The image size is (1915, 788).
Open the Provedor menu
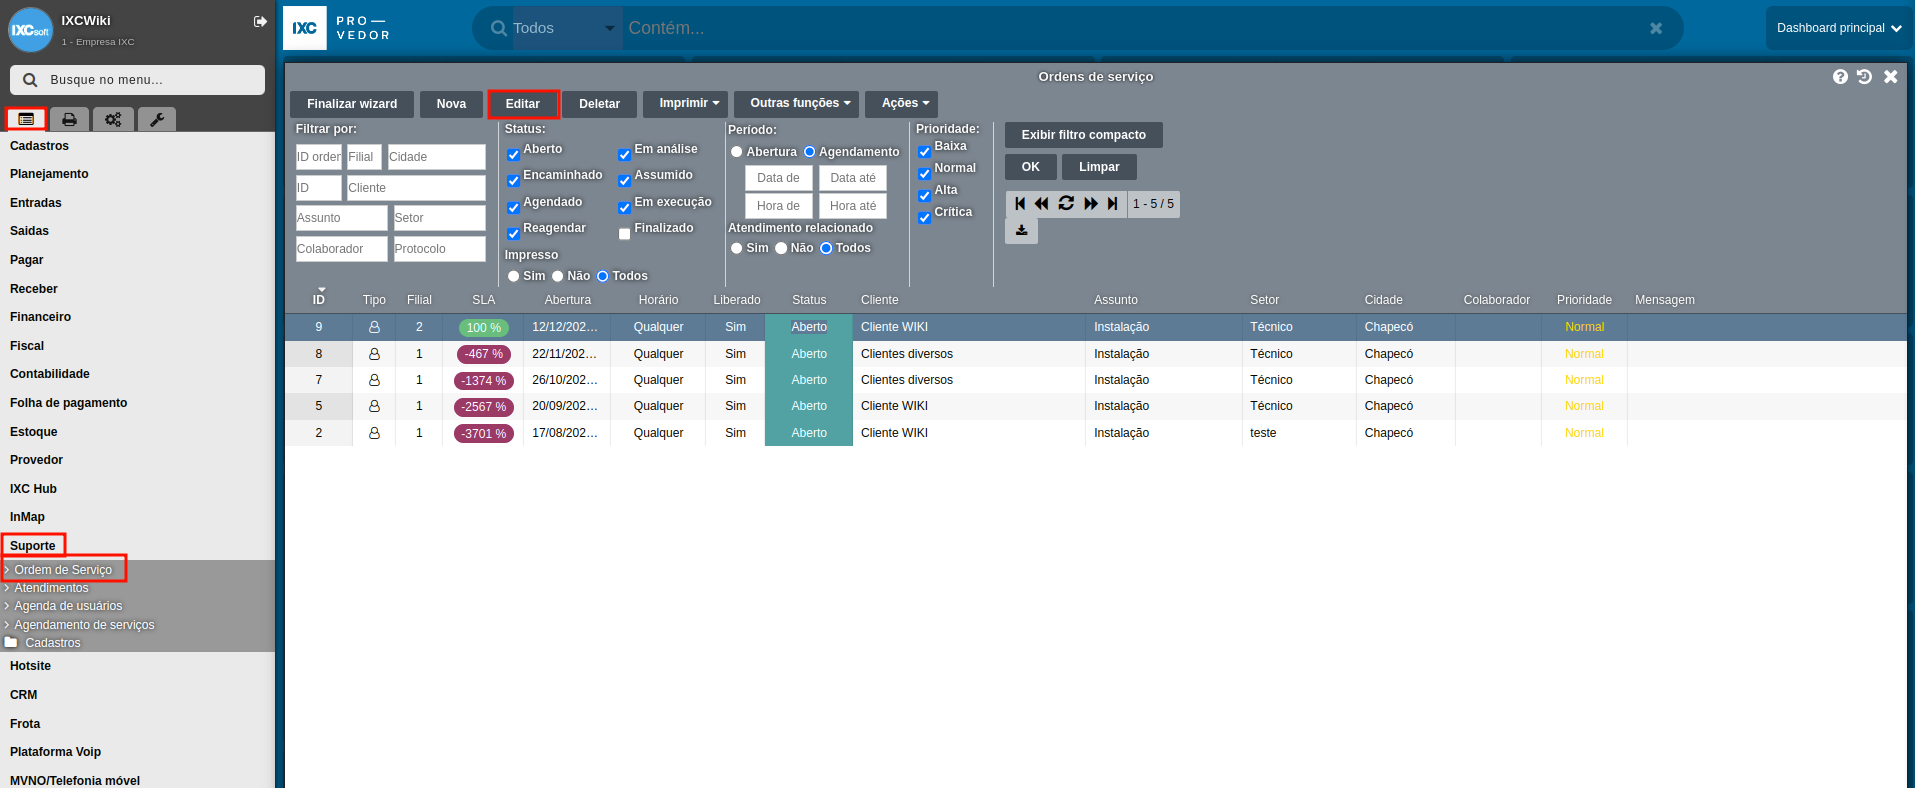36,460
